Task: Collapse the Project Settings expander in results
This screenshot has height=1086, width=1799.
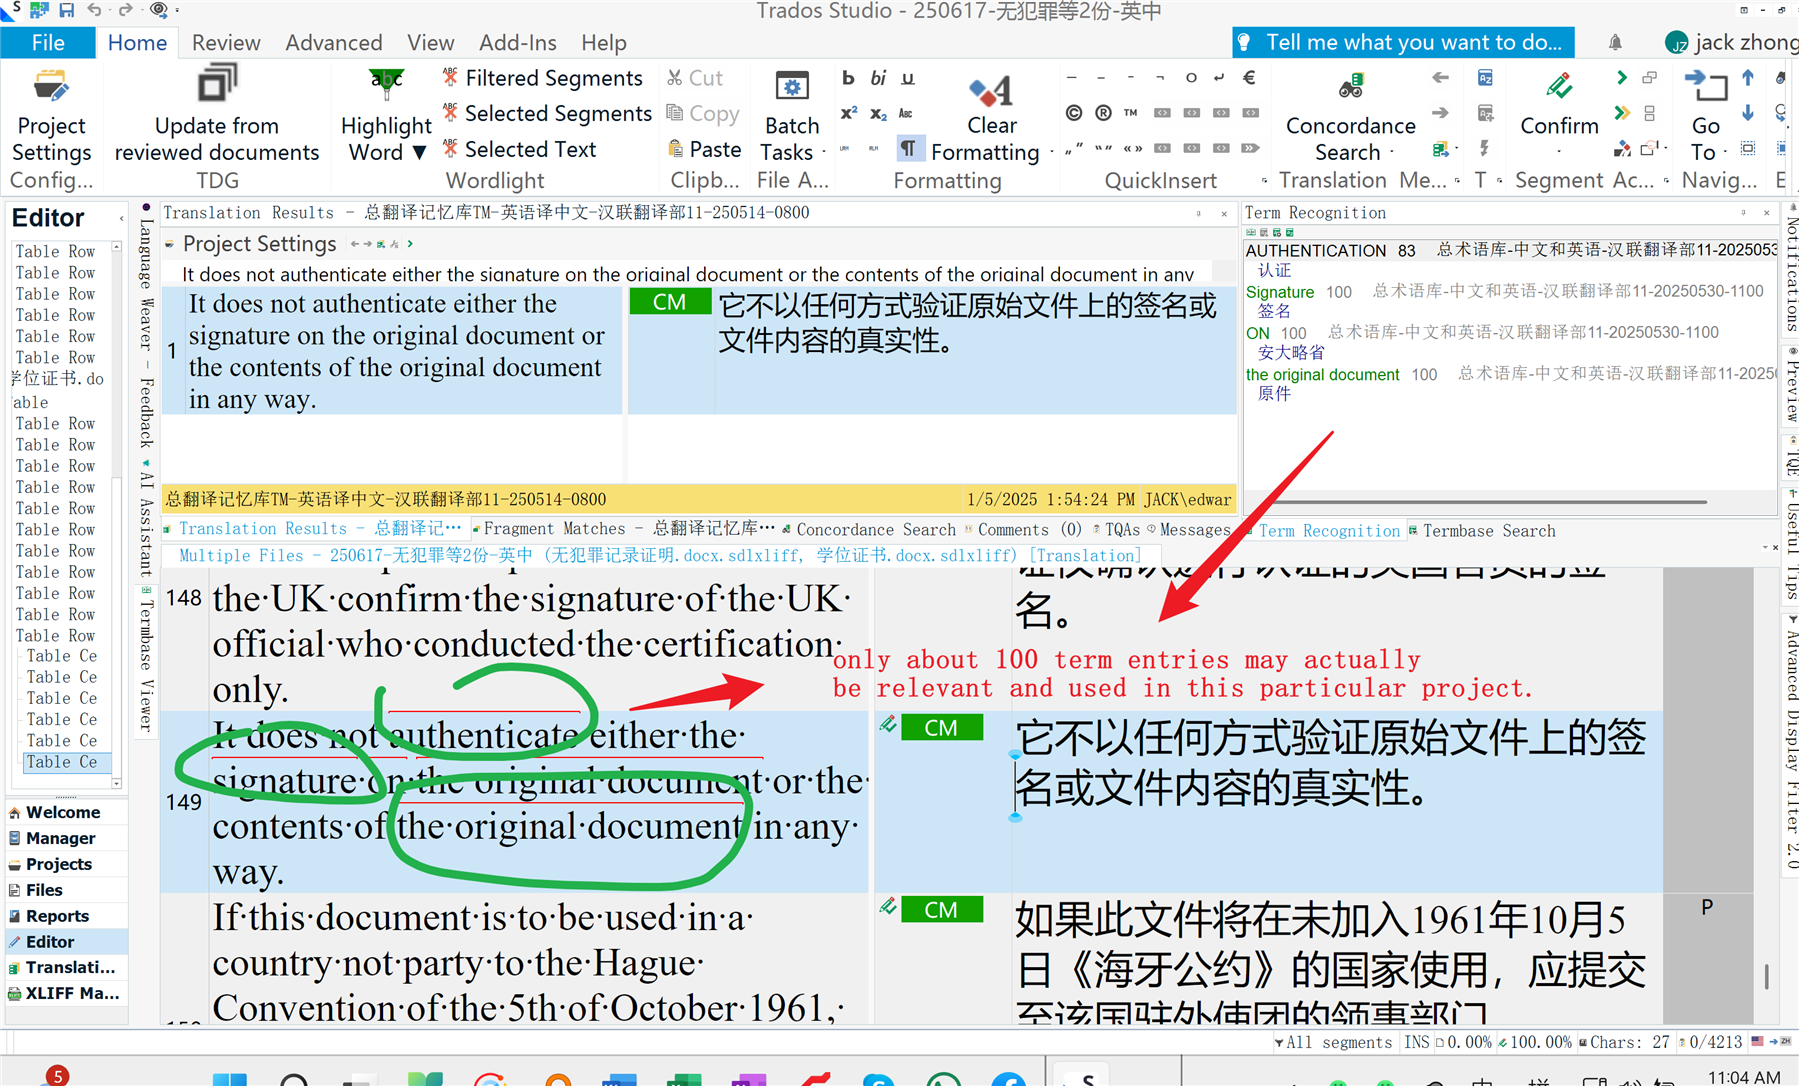Action: 170,244
